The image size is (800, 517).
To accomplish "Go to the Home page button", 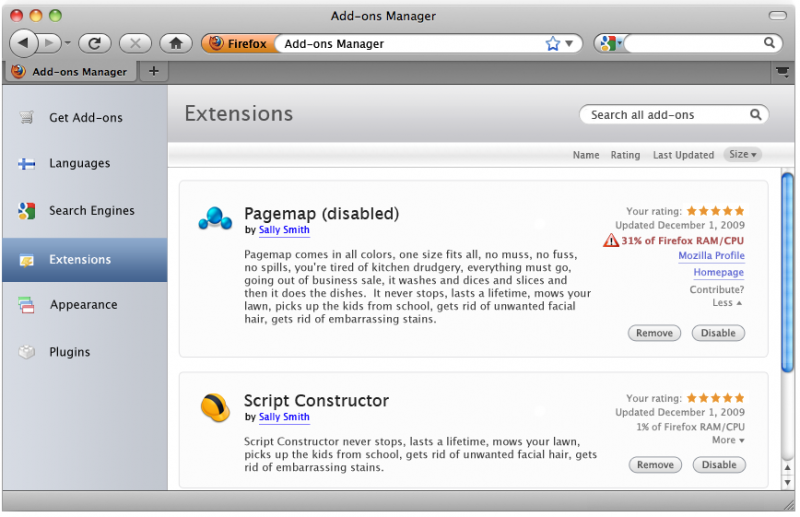I will 176,43.
